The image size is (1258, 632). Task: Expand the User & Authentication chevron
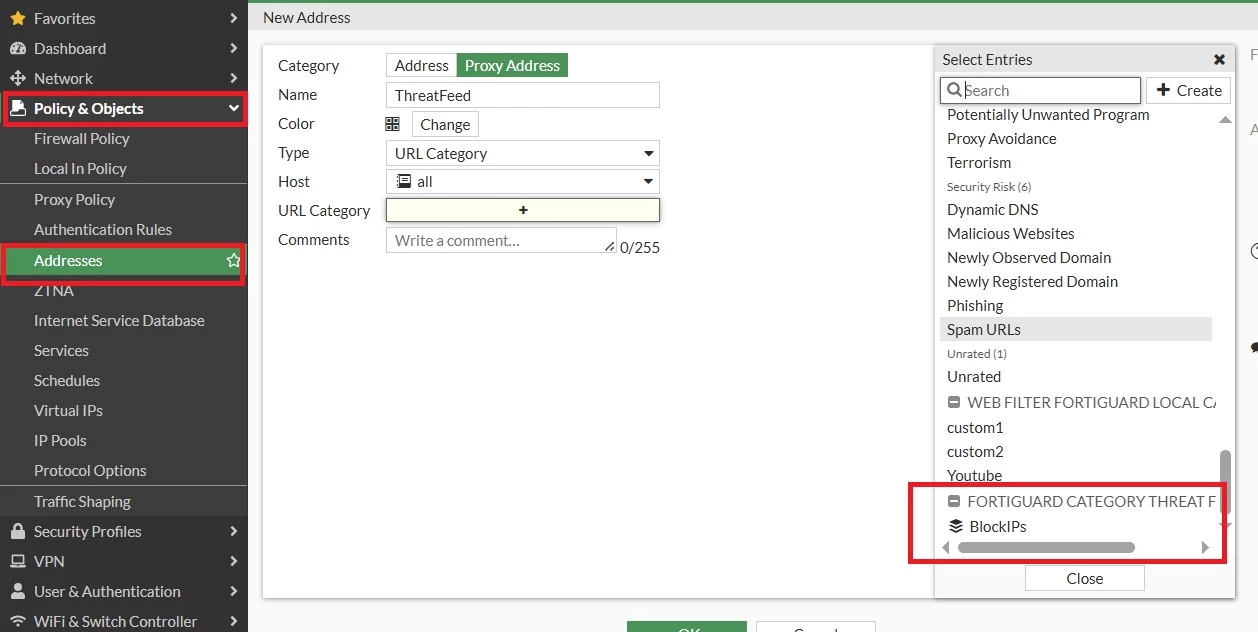click(x=233, y=591)
